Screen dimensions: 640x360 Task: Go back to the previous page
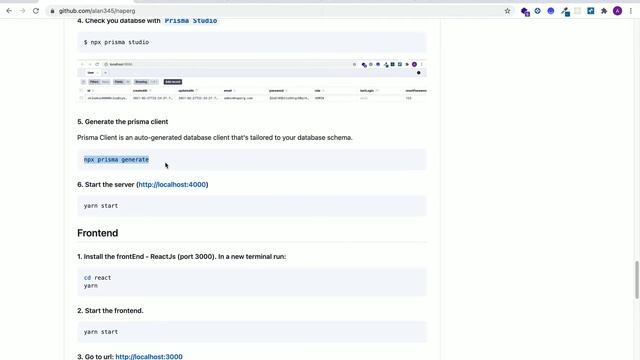point(9,11)
